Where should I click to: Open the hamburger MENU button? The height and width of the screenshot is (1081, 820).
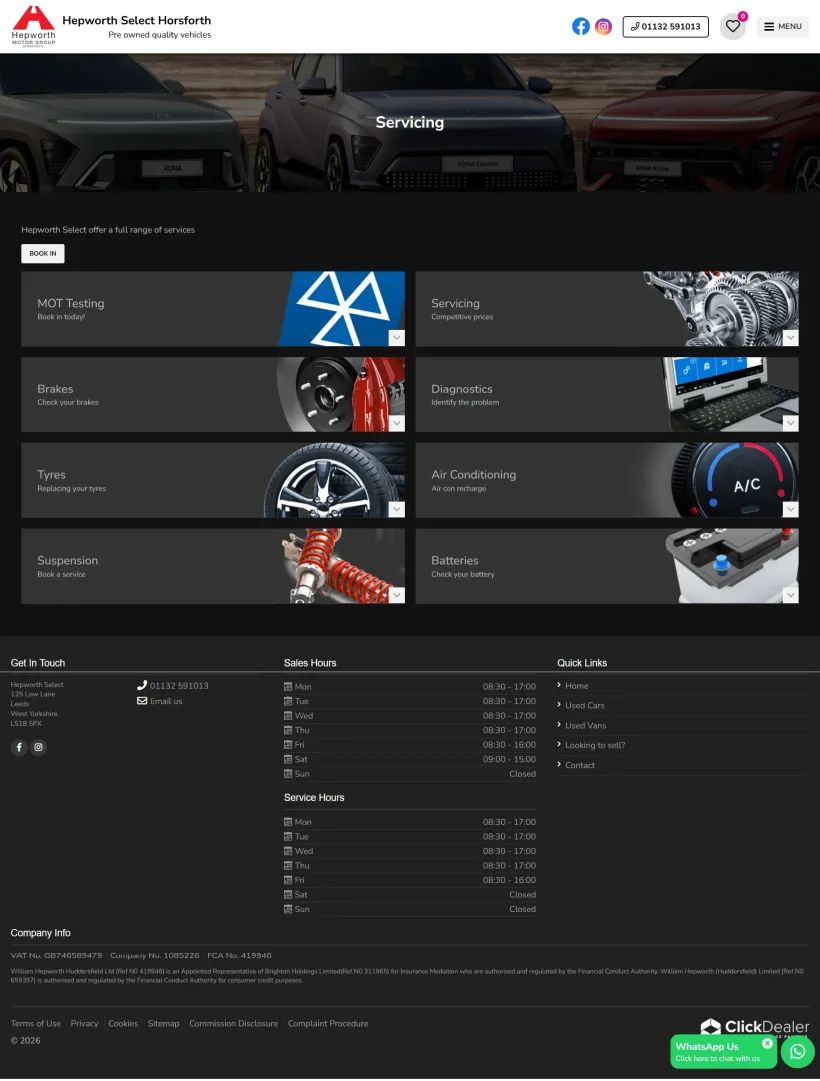click(782, 27)
